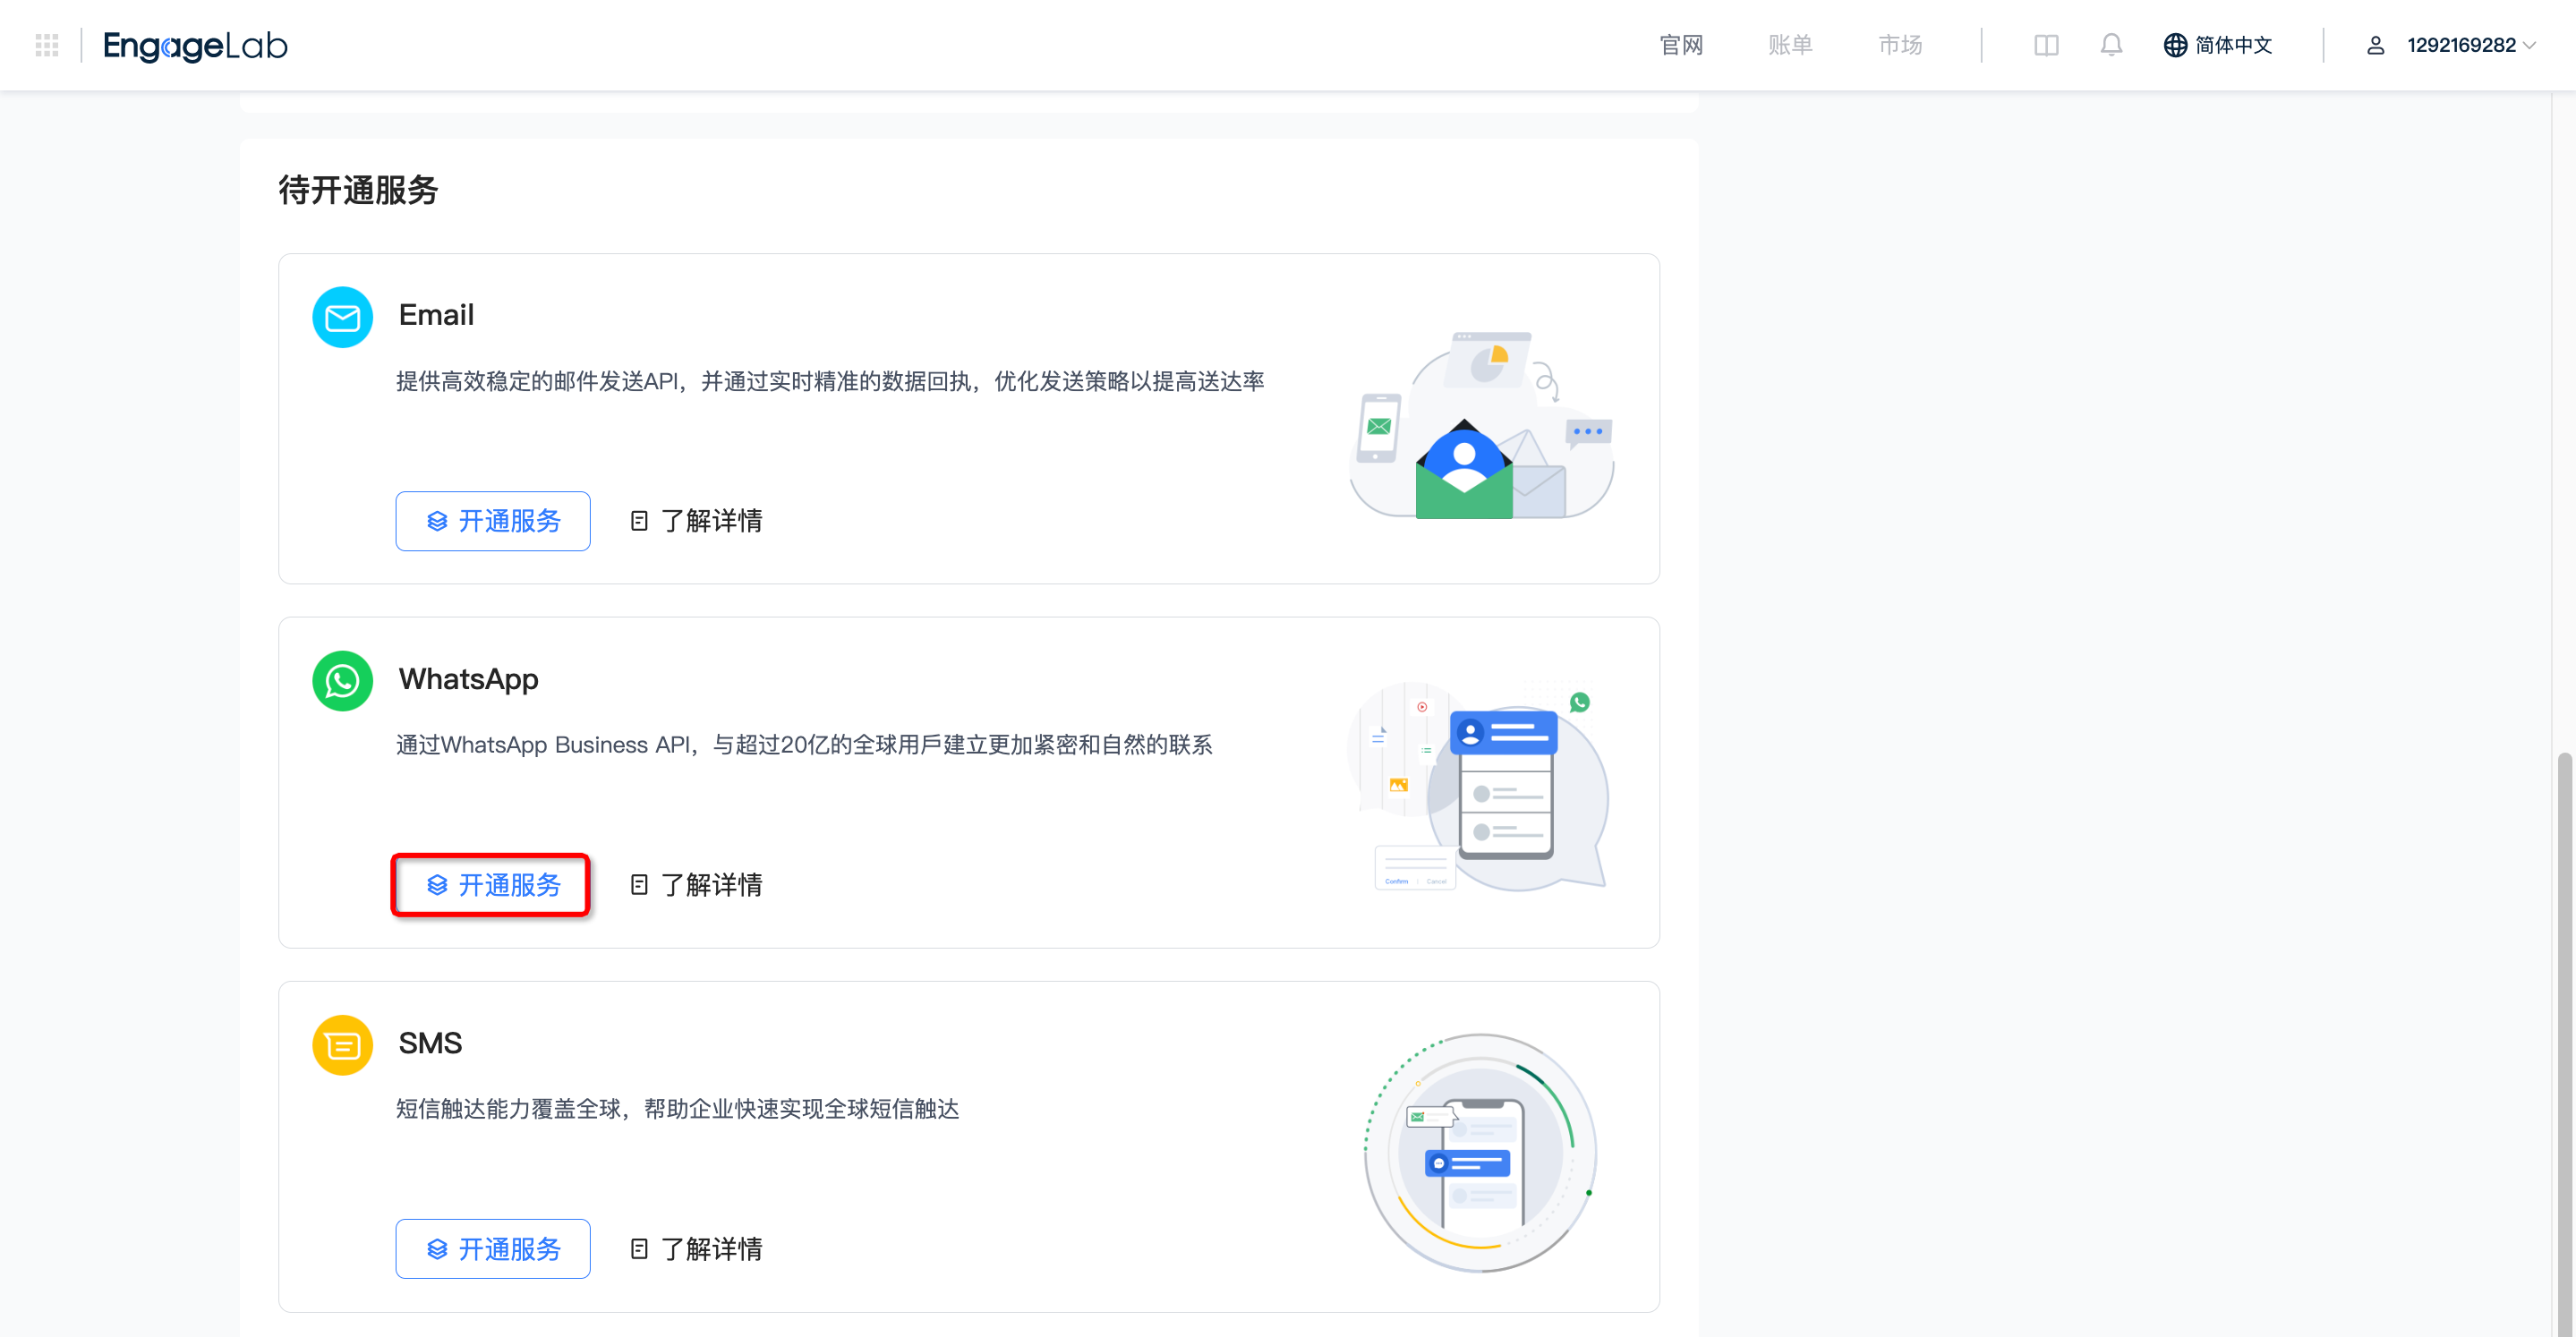Click the SMS 短信触达 description text
The image size is (2576, 1337).
(x=677, y=1109)
